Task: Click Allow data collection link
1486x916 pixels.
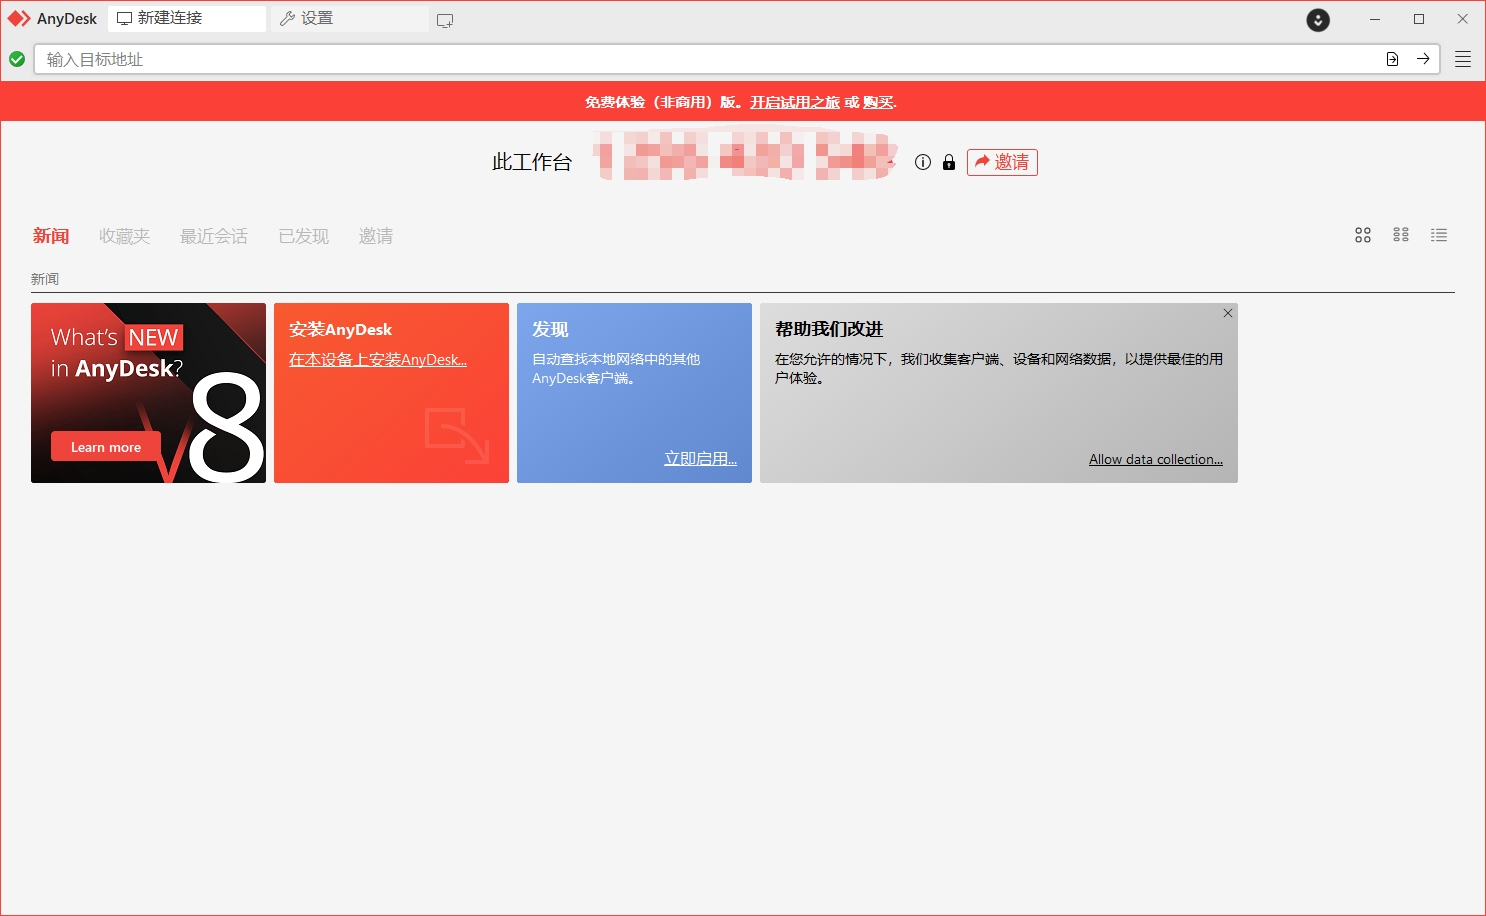Action: pyautogui.click(x=1156, y=459)
